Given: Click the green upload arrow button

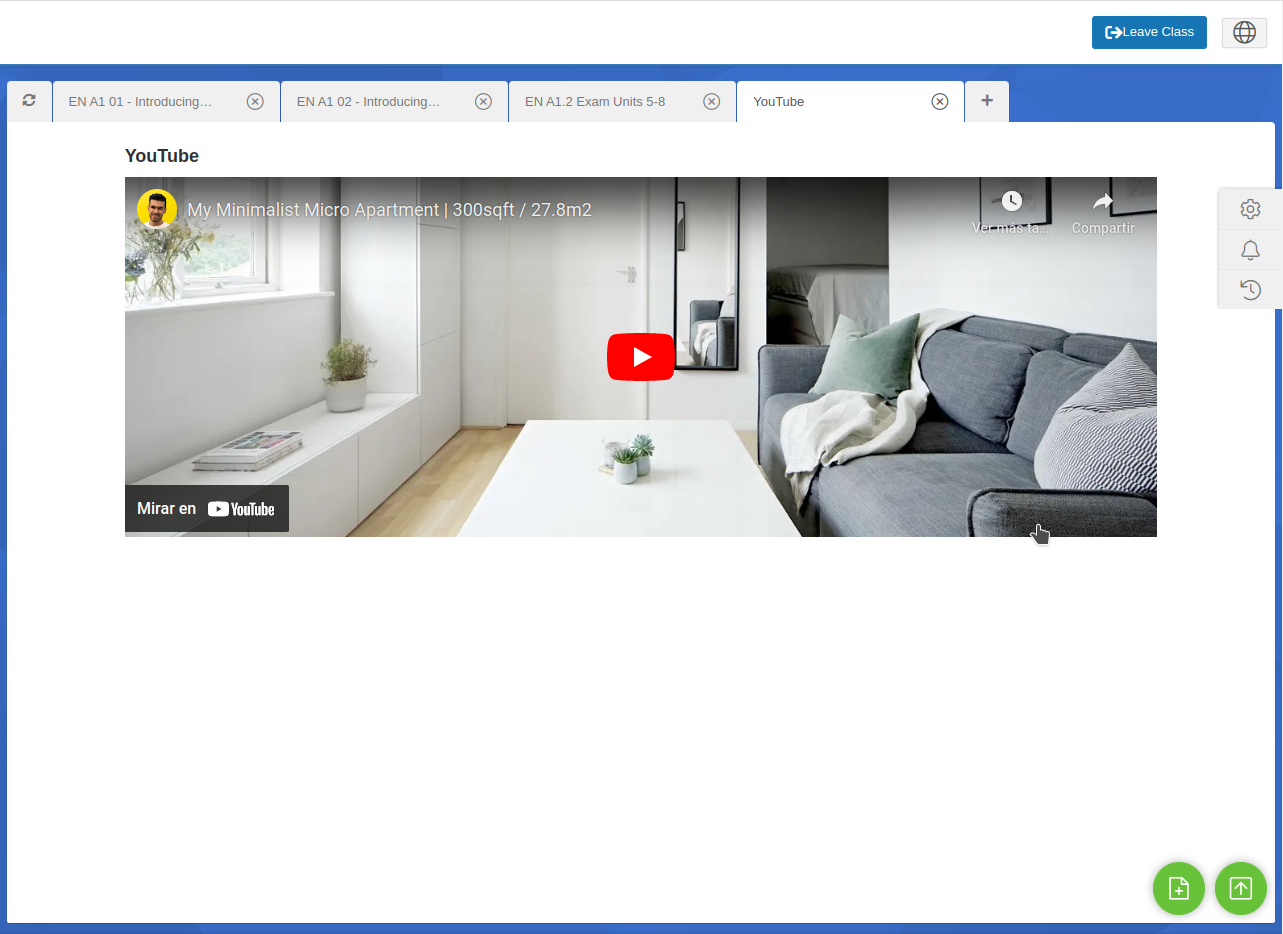Looking at the screenshot, I should point(1241,888).
